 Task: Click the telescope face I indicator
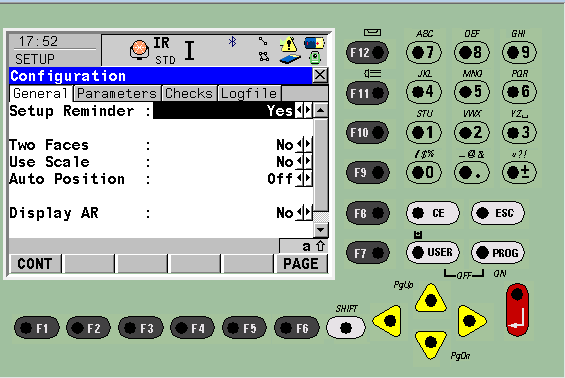pyautogui.click(x=190, y=50)
